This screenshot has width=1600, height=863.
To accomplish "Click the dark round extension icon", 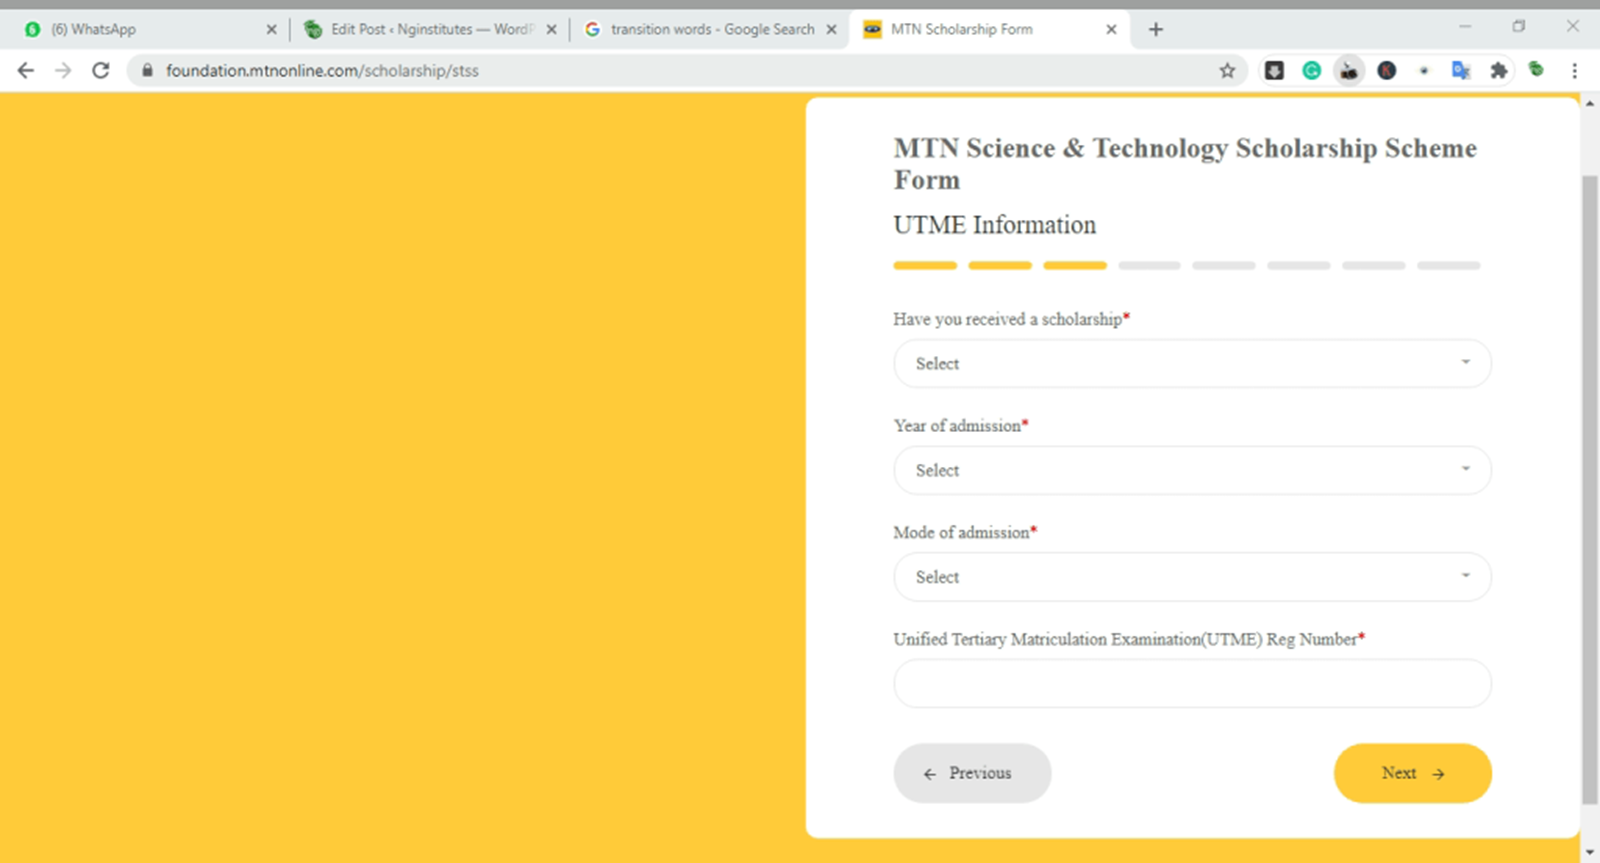I will [1386, 70].
